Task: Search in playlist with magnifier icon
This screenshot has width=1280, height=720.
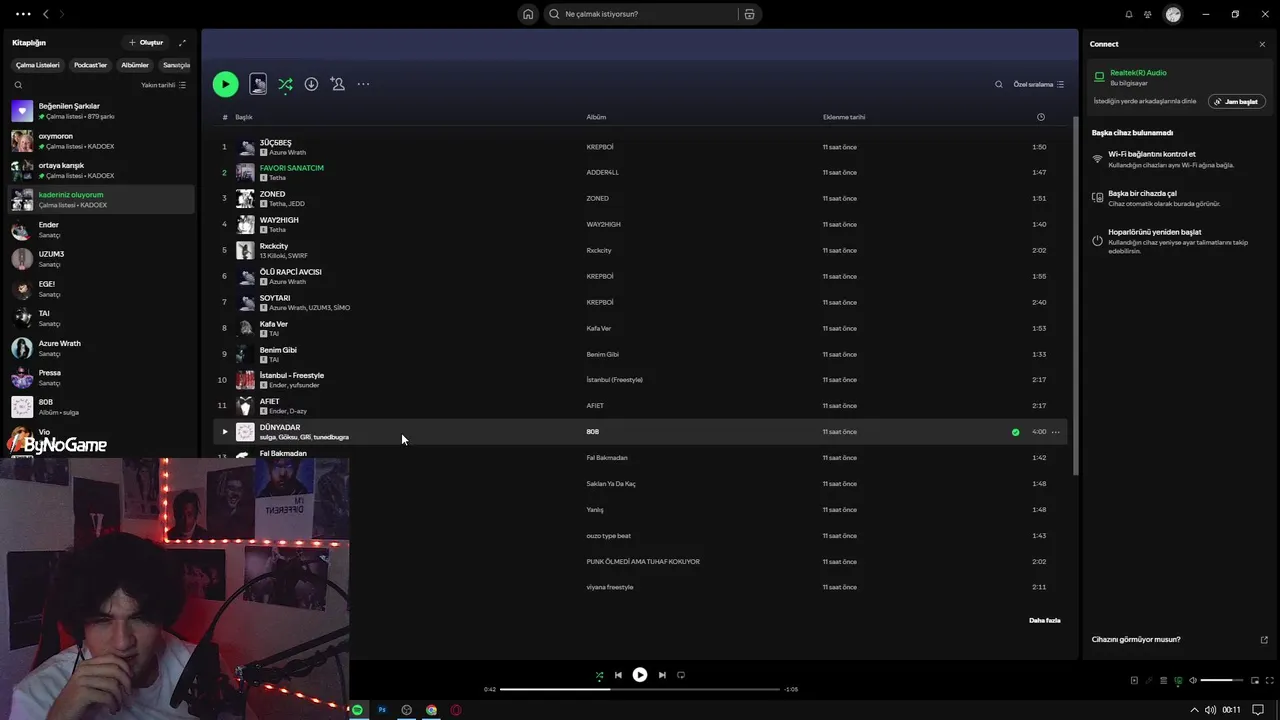Action: (x=998, y=85)
